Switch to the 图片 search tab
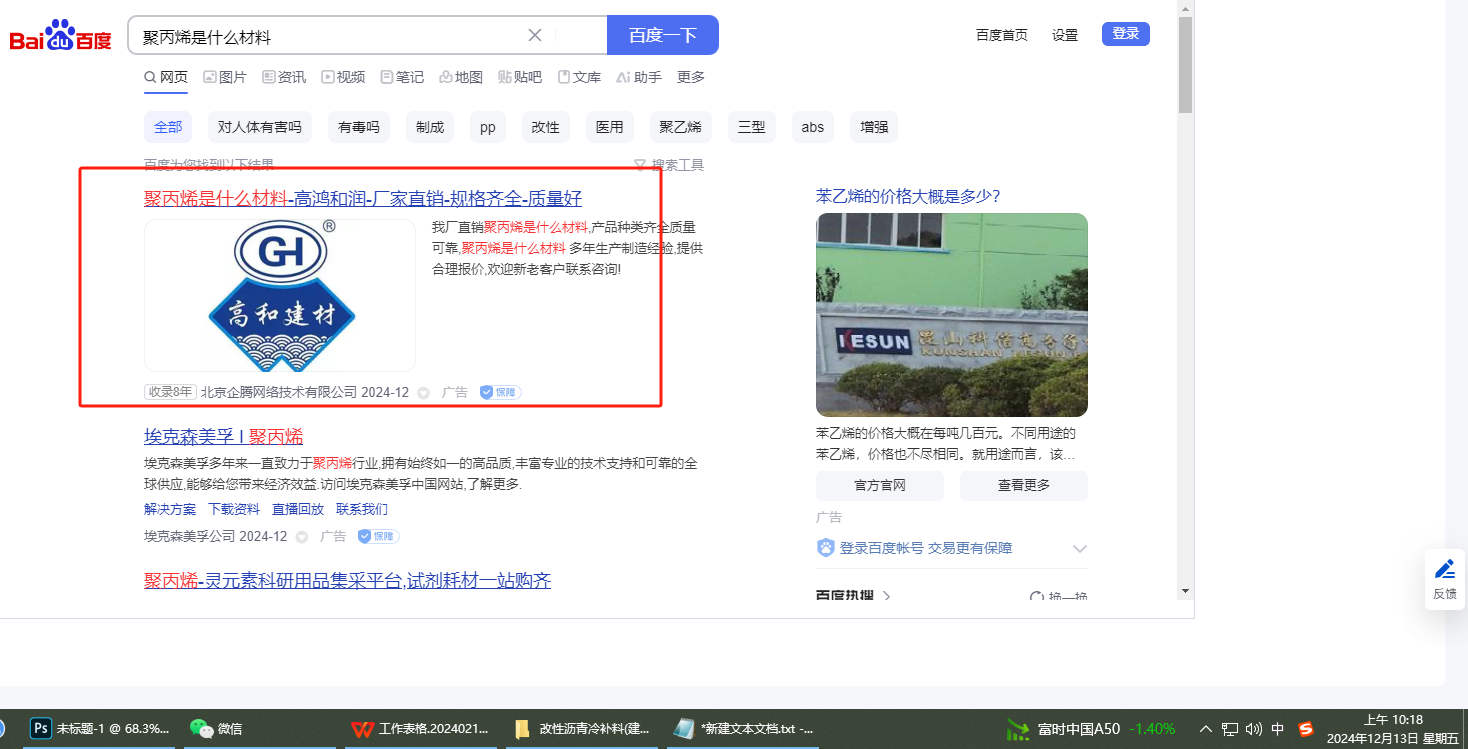The image size is (1468, 749). [x=225, y=77]
